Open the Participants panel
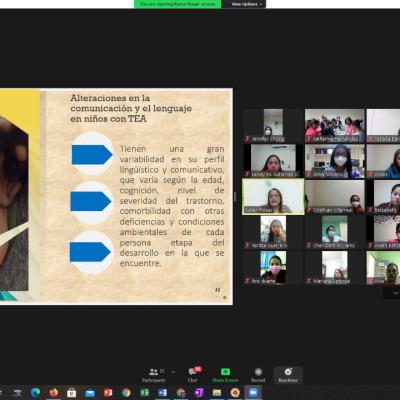 point(154,375)
